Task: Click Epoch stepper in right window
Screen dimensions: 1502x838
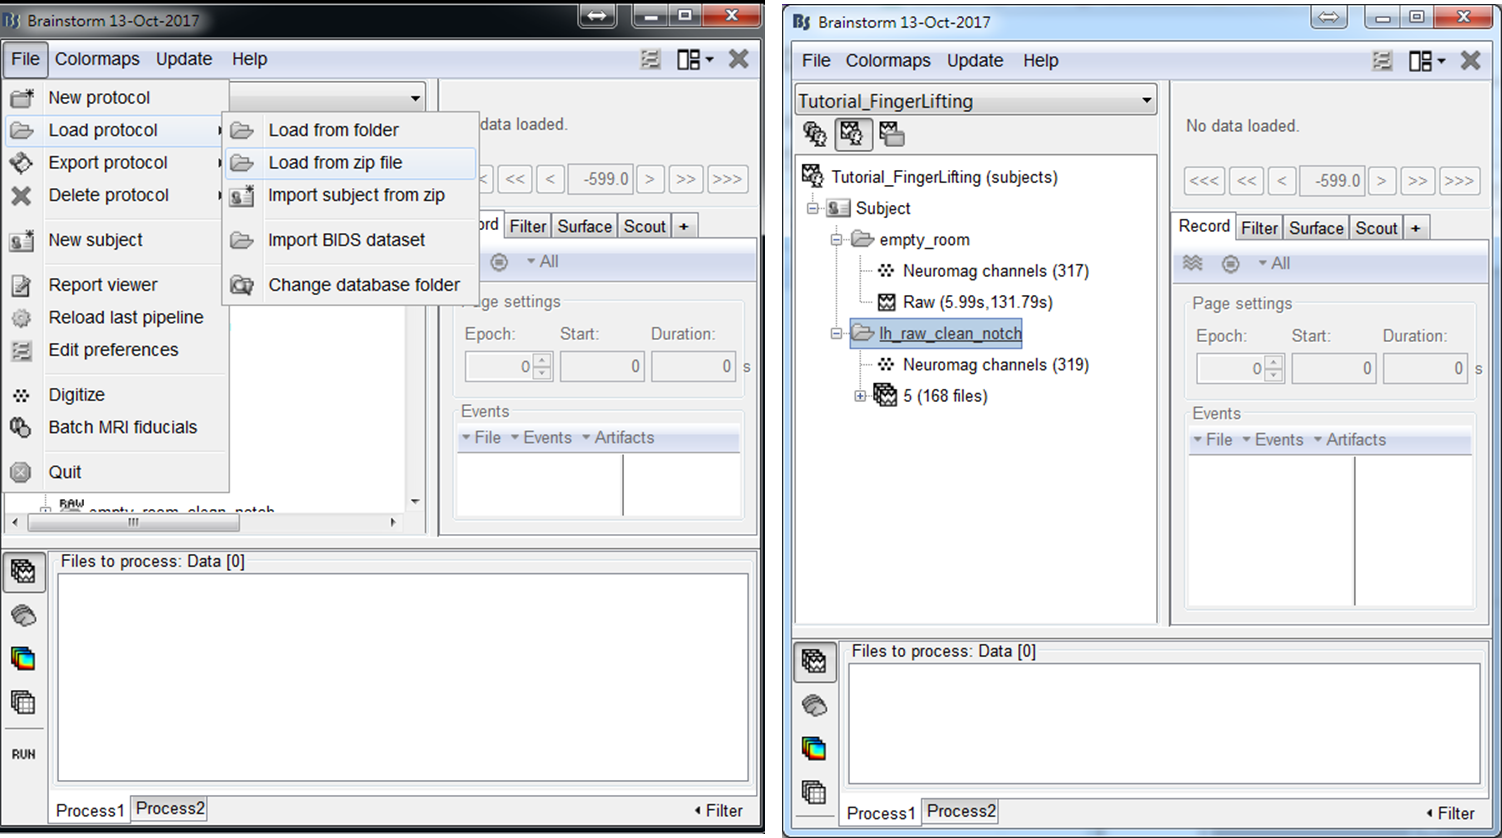Action: pyautogui.click(x=1273, y=369)
